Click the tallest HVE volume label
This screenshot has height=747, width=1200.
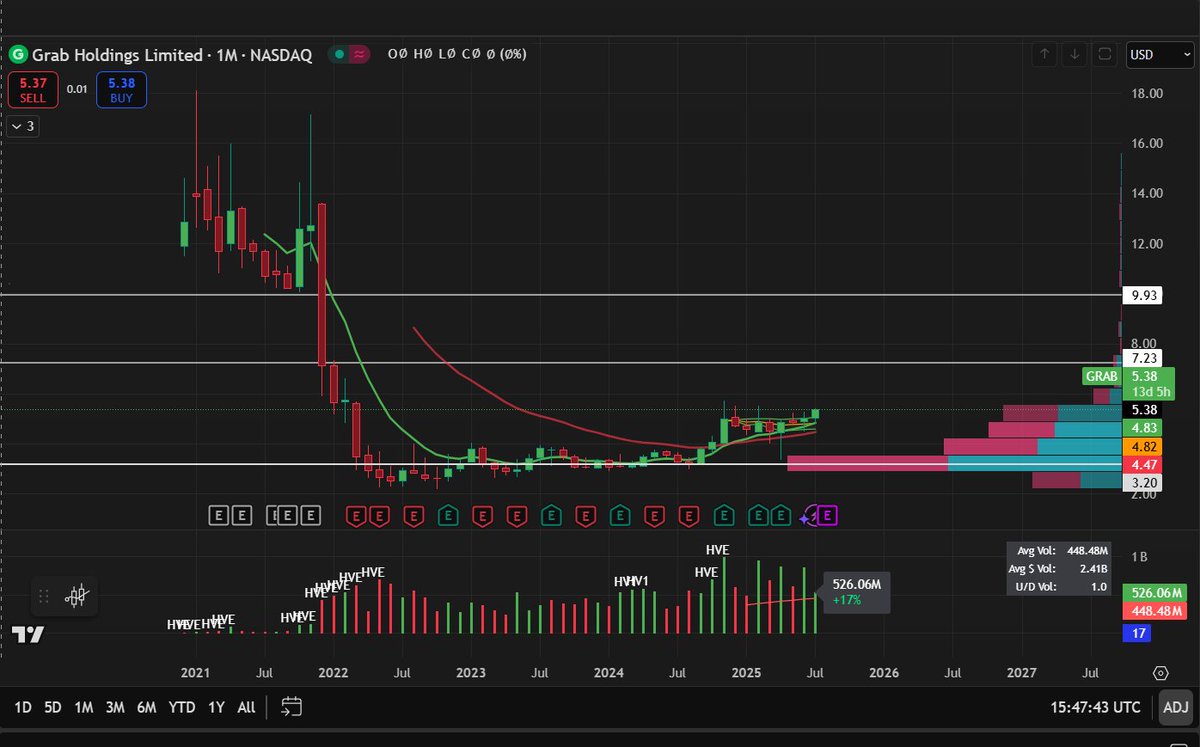[717, 550]
